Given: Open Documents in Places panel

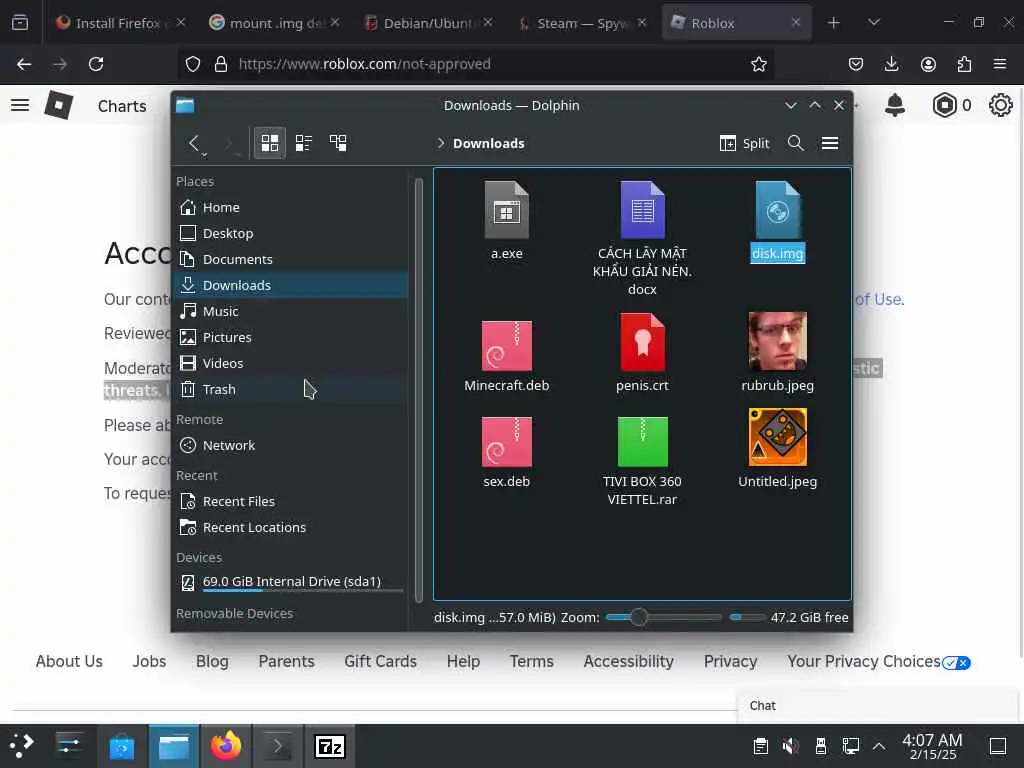Looking at the screenshot, I should 291,259.
